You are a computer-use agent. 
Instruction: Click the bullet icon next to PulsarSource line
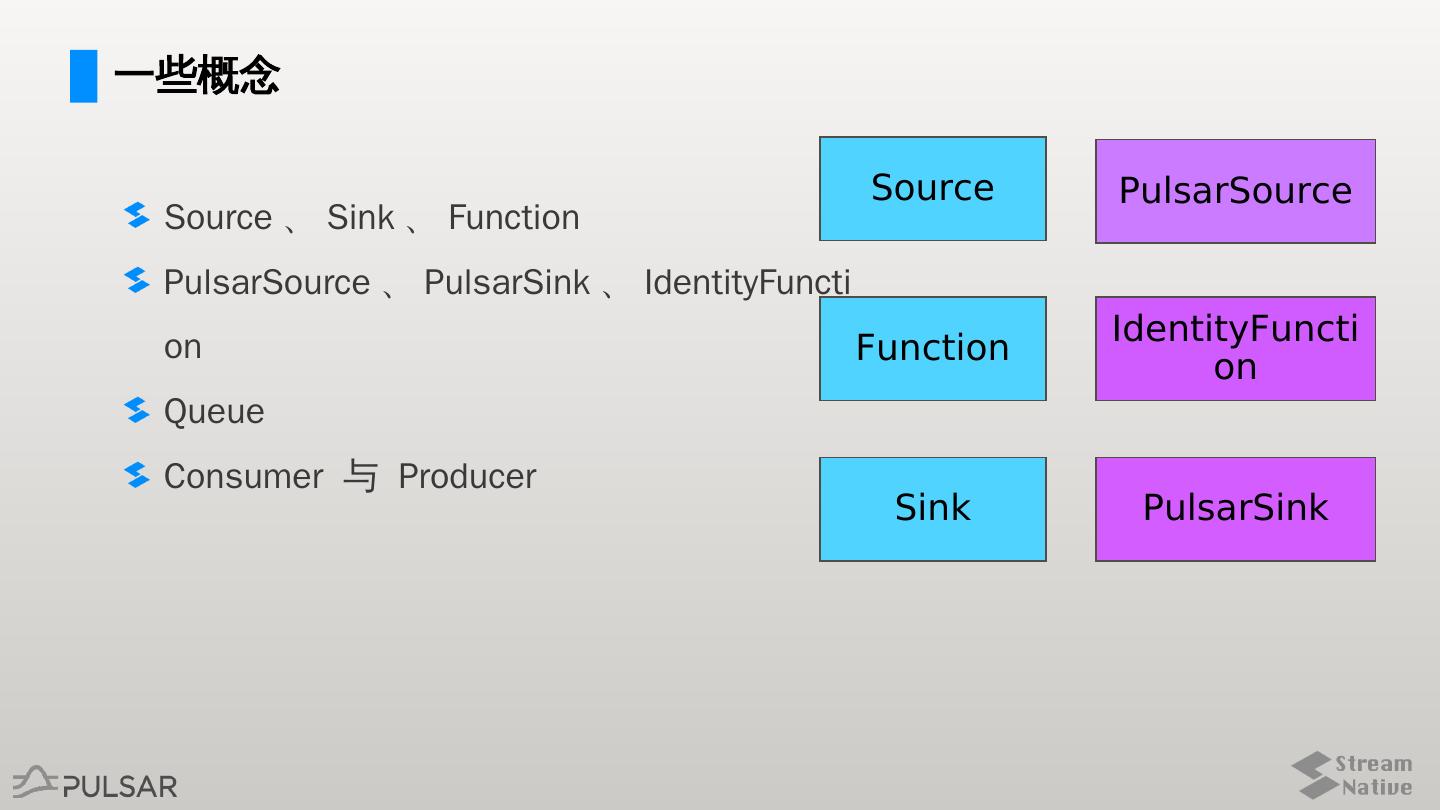pyautogui.click(x=137, y=280)
